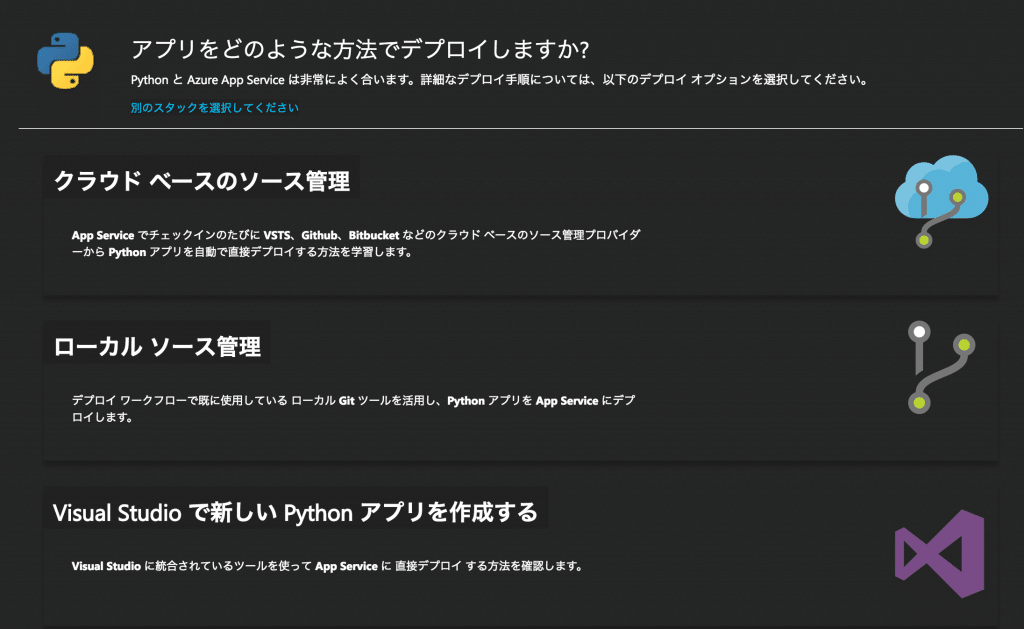Click the local Git branch icon
The height and width of the screenshot is (629, 1024).
[x=941, y=367]
